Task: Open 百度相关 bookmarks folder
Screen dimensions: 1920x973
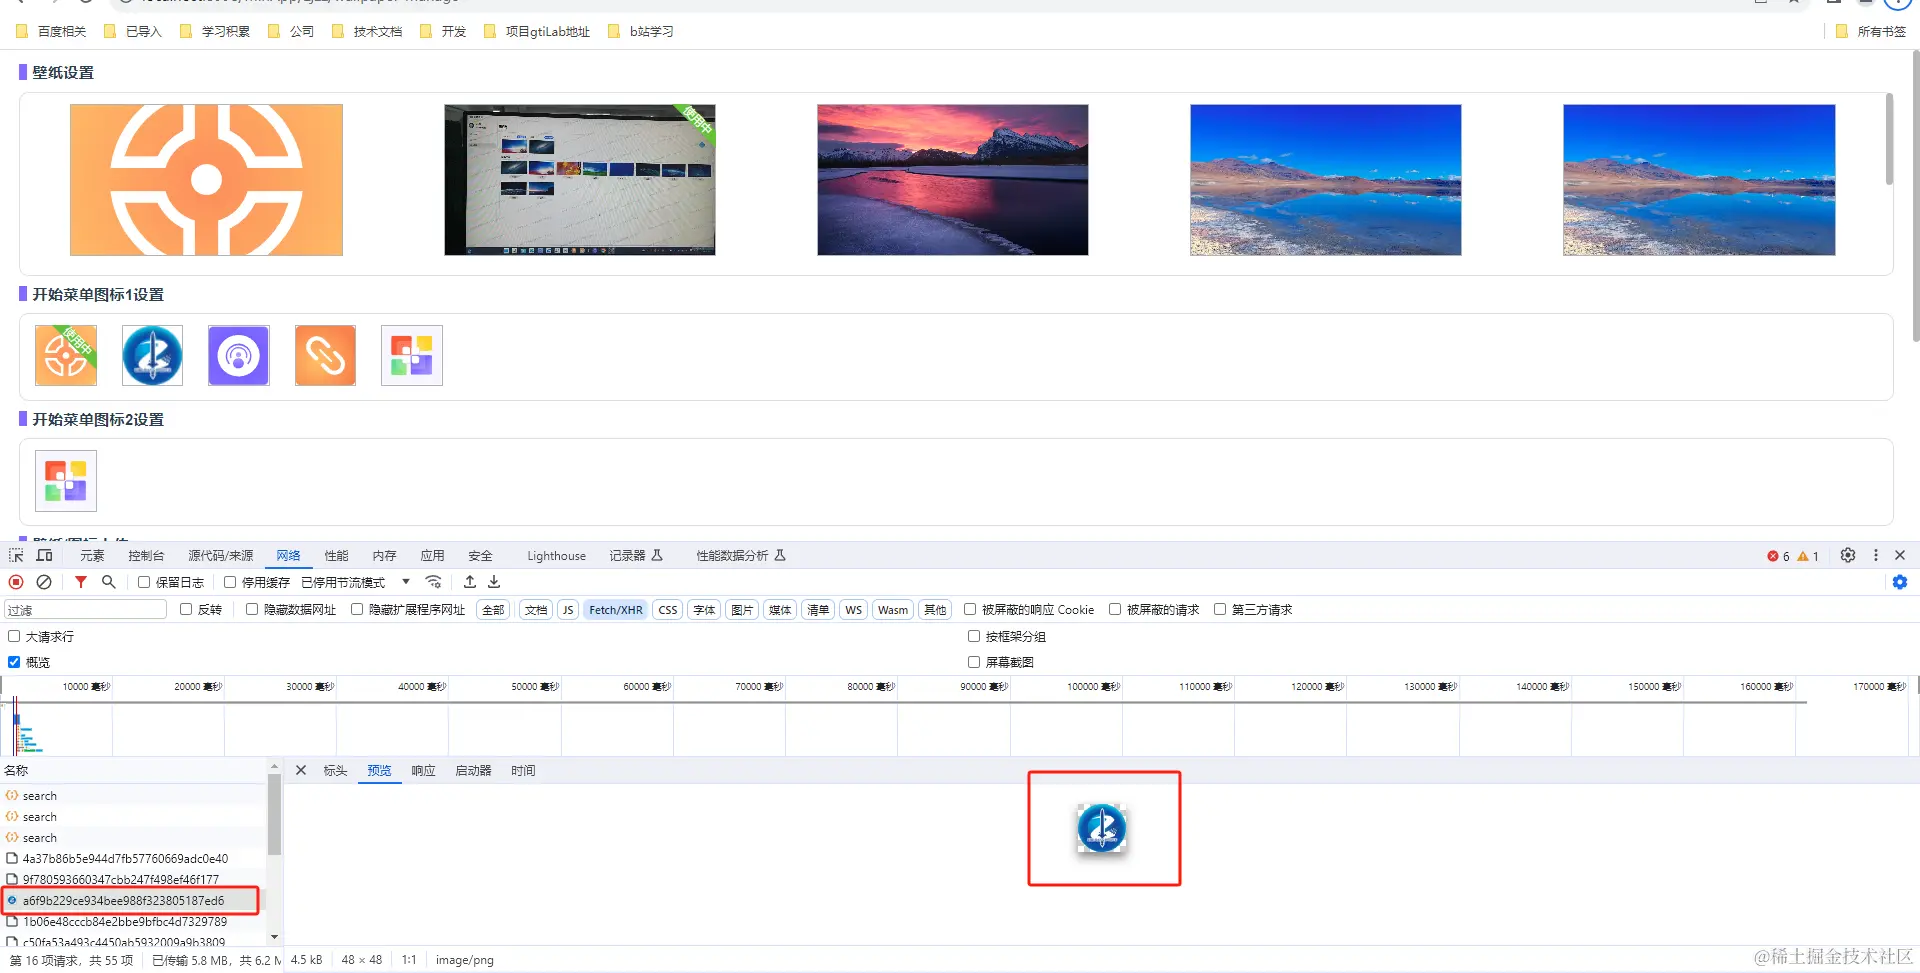Action: 52,31
